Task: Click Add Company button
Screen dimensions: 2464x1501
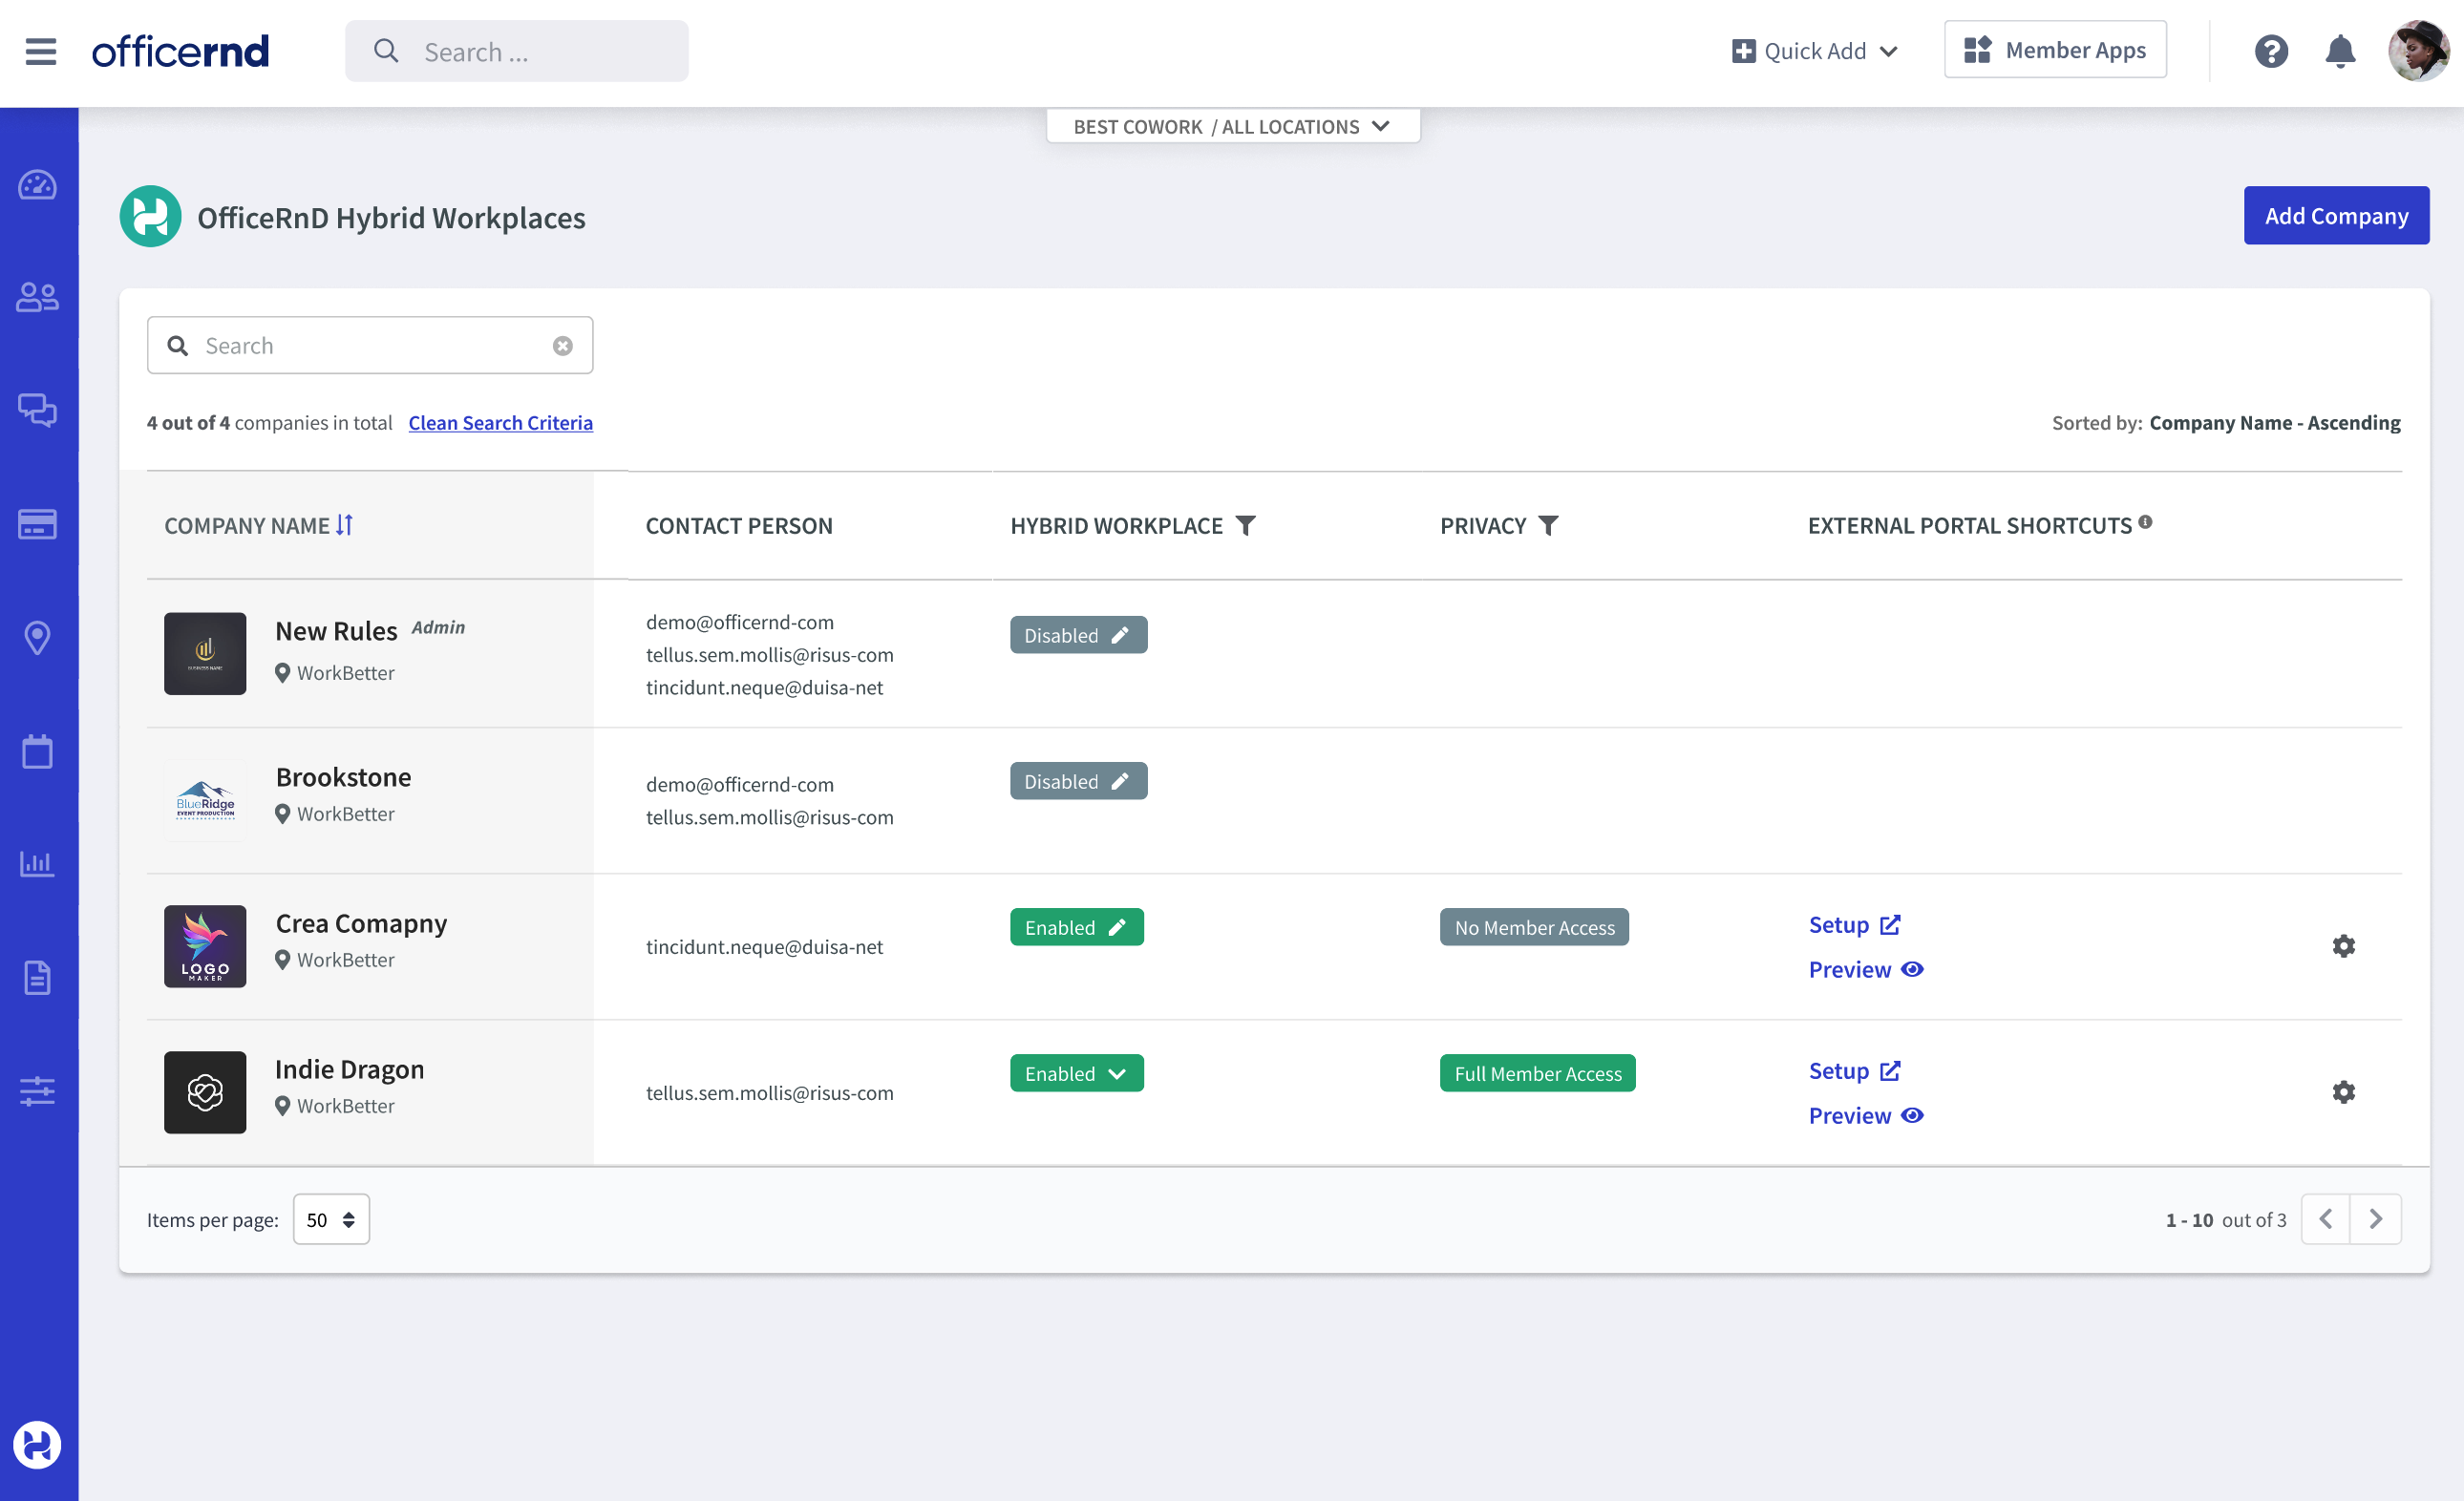Action: pyautogui.click(x=2336, y=216)
